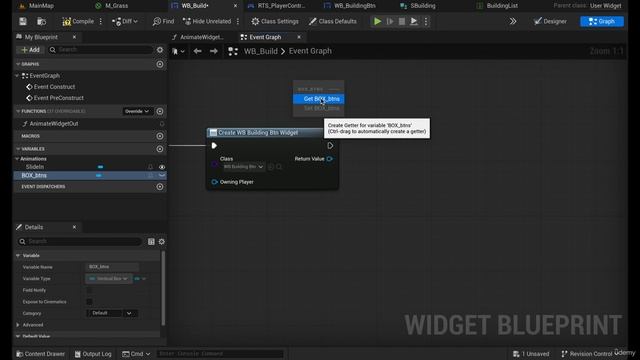Viewport: 640px width, 360px height.
Task: Open play options three-dot menu
Action: point(426,21)
